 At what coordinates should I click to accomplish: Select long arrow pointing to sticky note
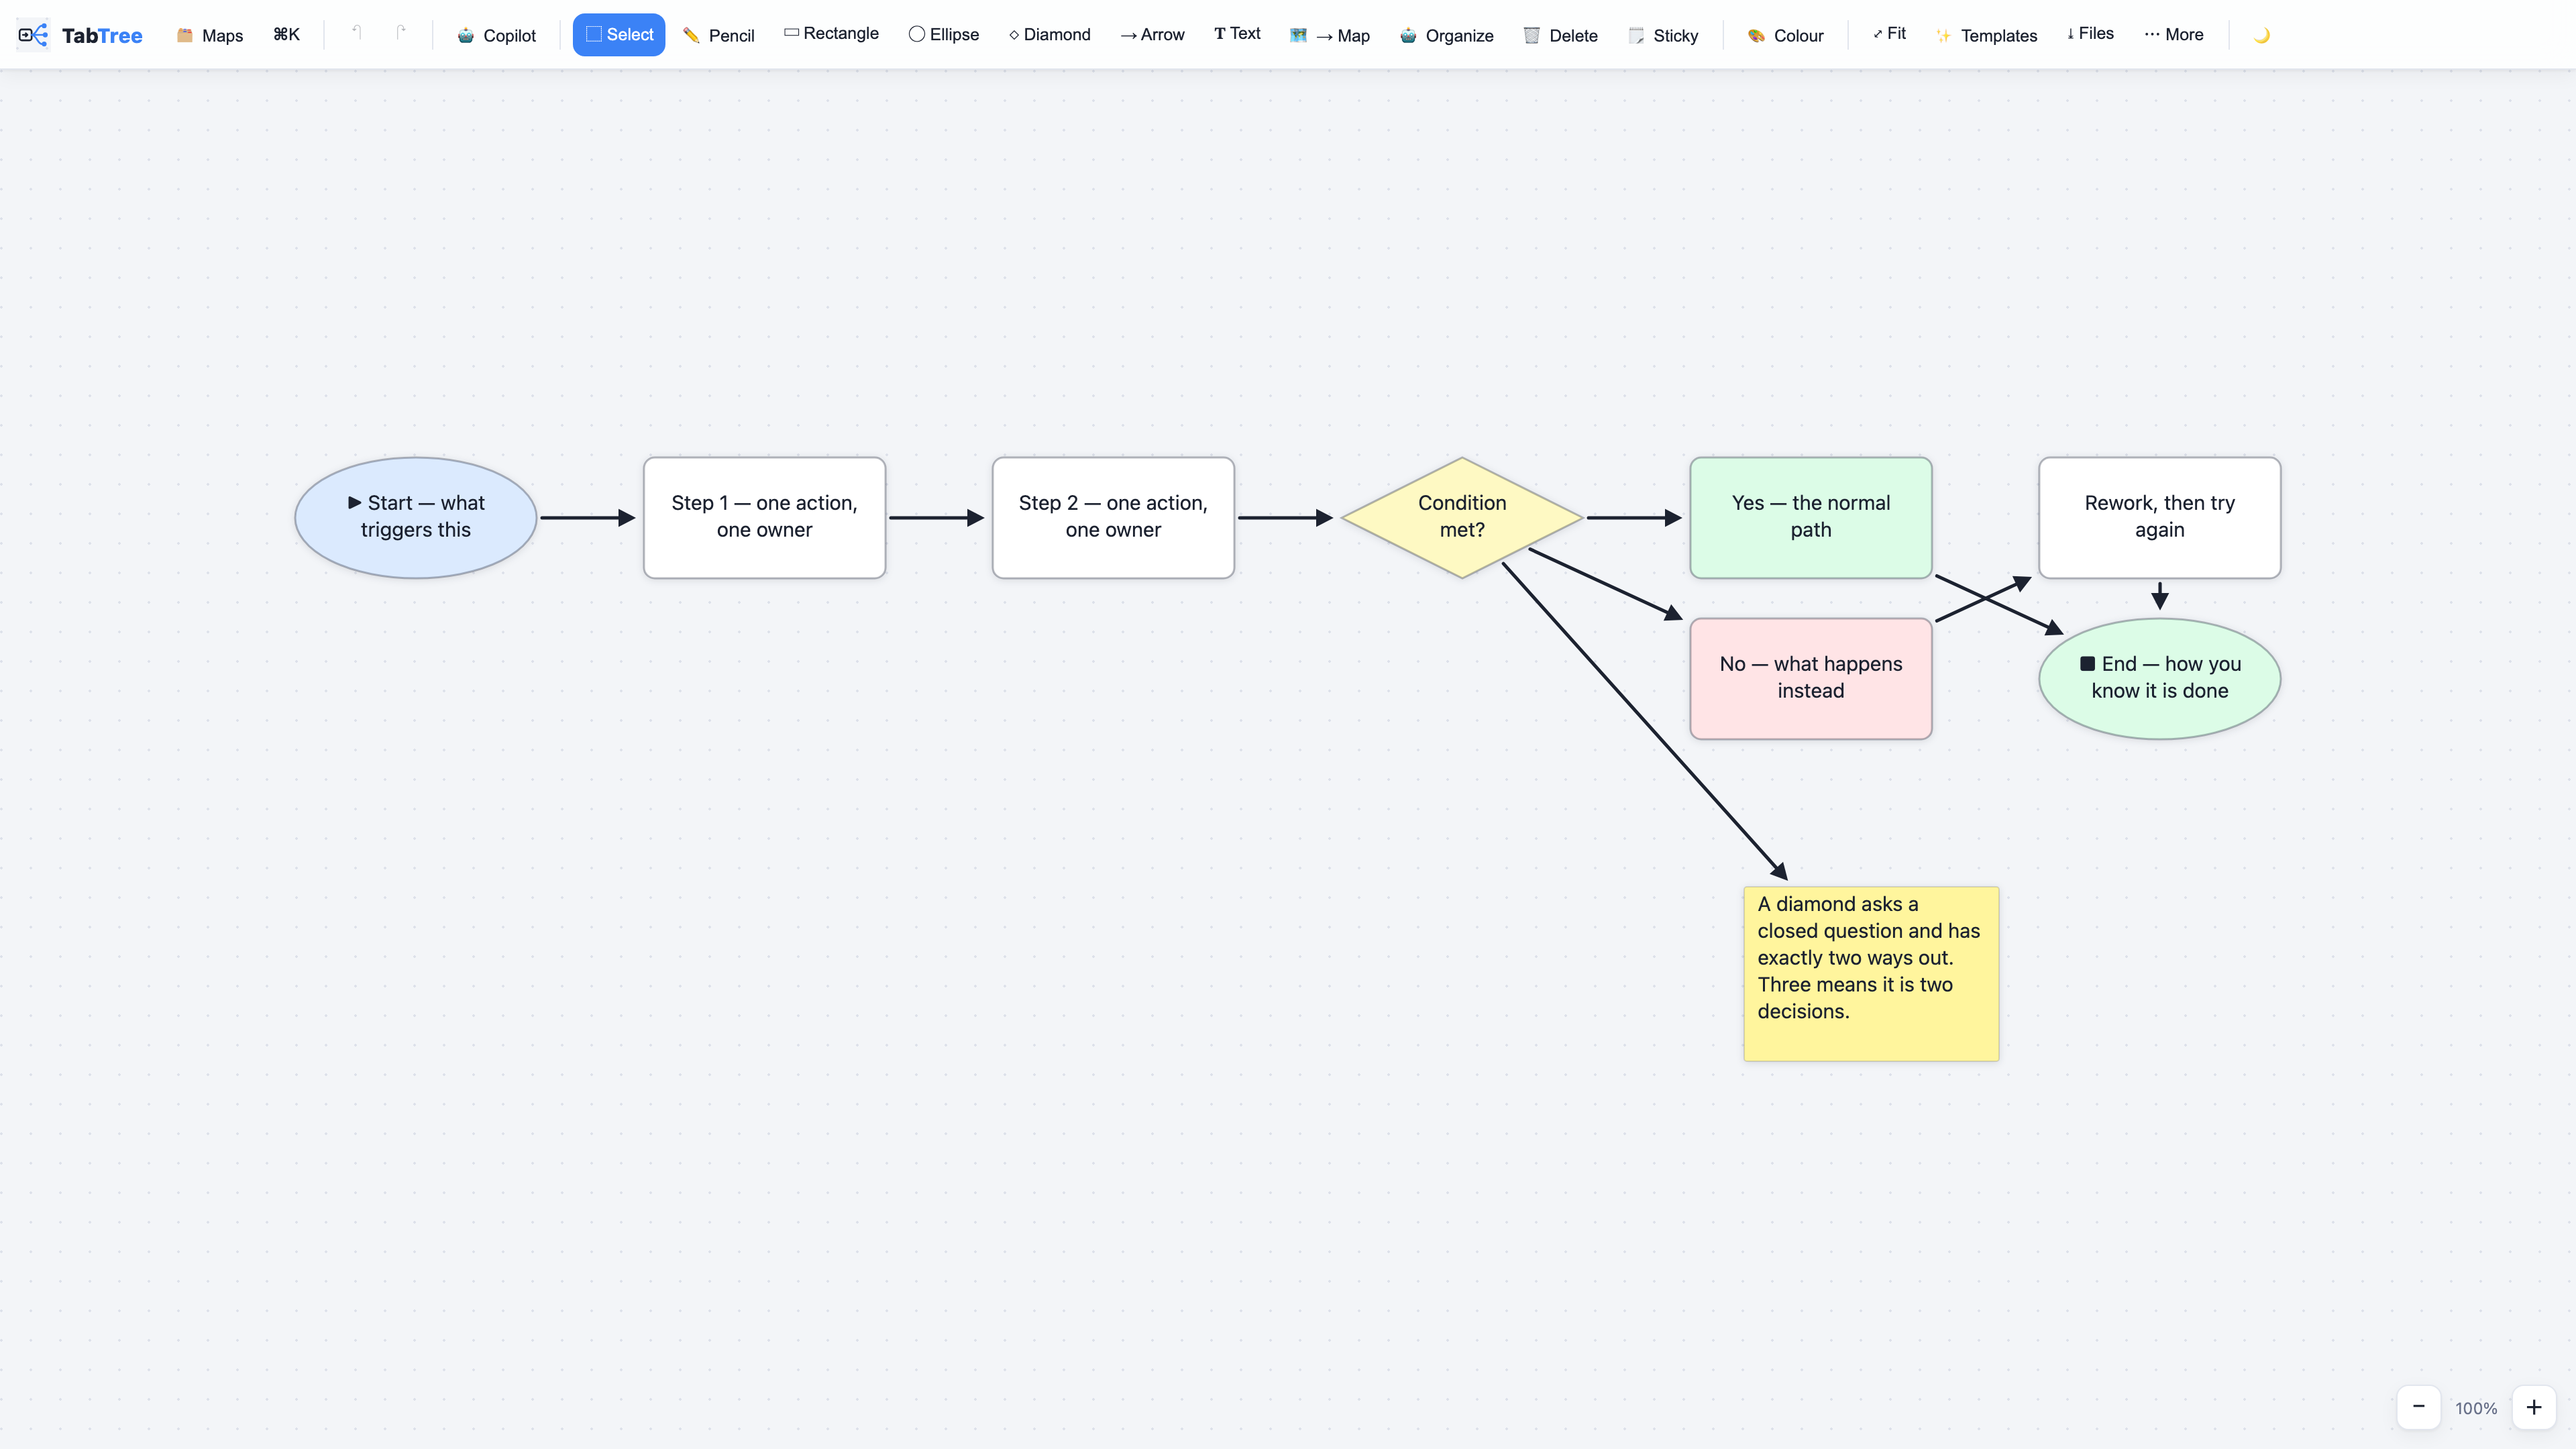click(1645, 721)
